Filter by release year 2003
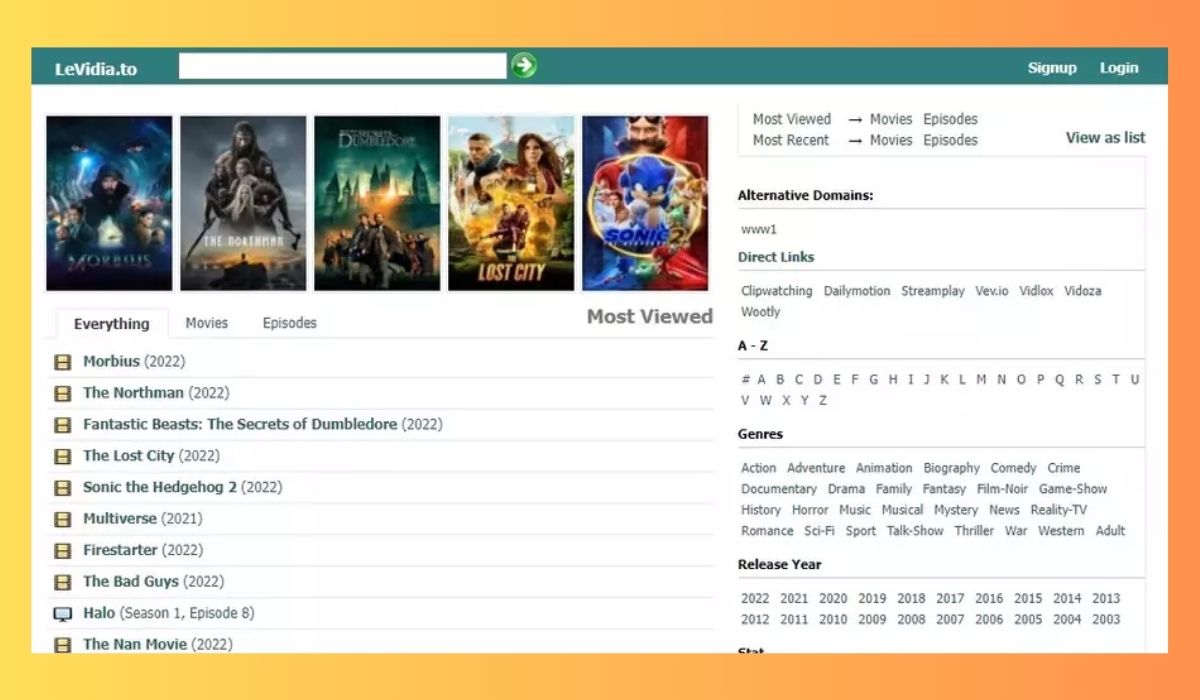This screenshot has width=1200, height=700. point(1106,620)
